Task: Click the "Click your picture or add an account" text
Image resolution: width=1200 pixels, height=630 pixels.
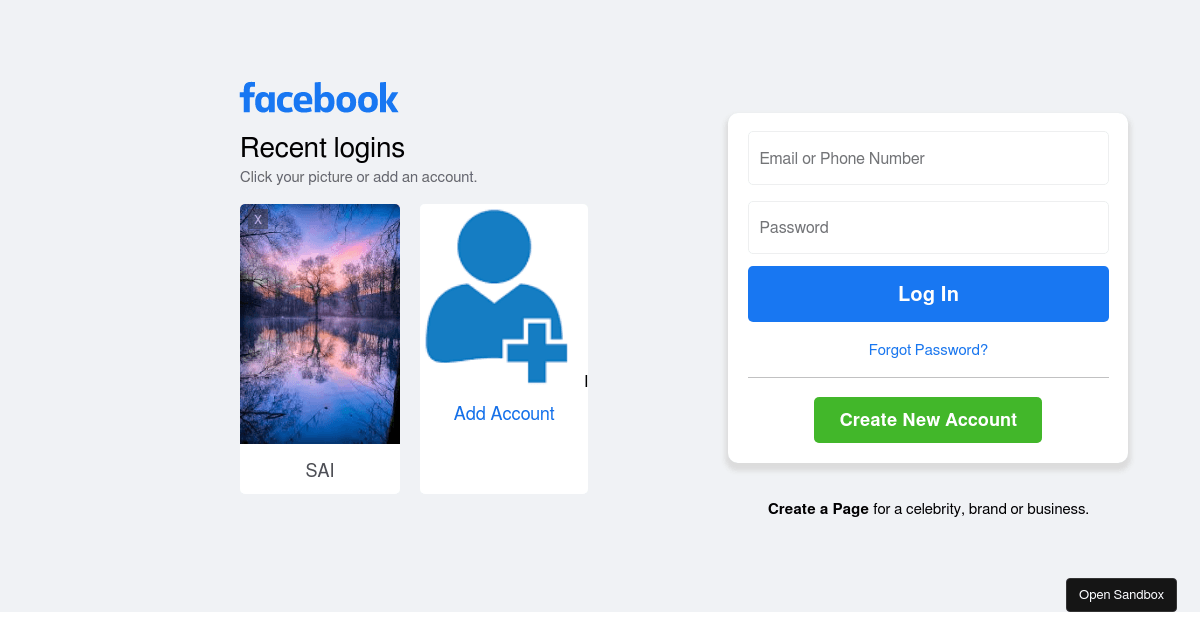Action: pyautogui.click(x=358, y=177)
